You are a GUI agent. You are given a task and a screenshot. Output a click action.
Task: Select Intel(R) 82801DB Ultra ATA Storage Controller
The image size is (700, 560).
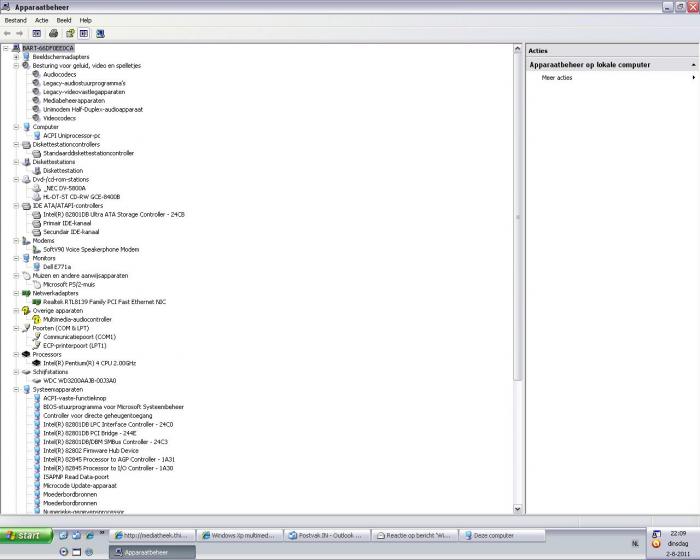tap(114, 214)
